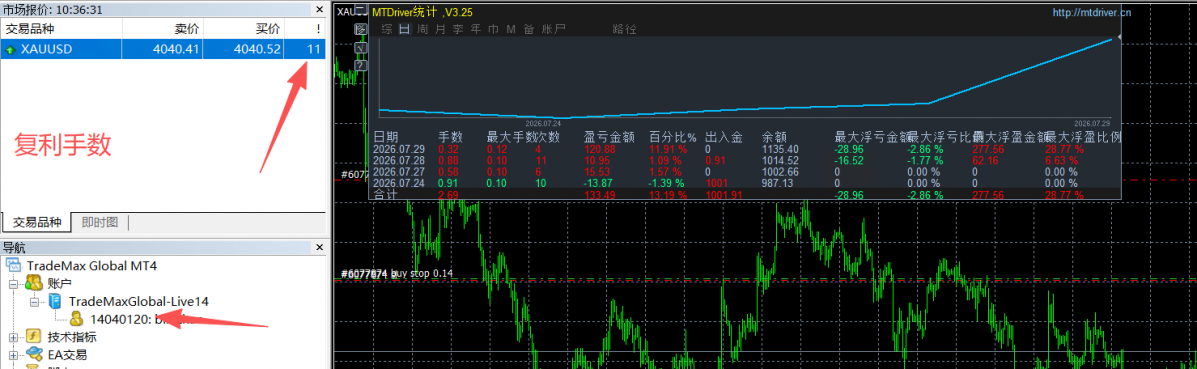Click the ! spread column header
The image size is (1197, 369).
pos(318,29)
